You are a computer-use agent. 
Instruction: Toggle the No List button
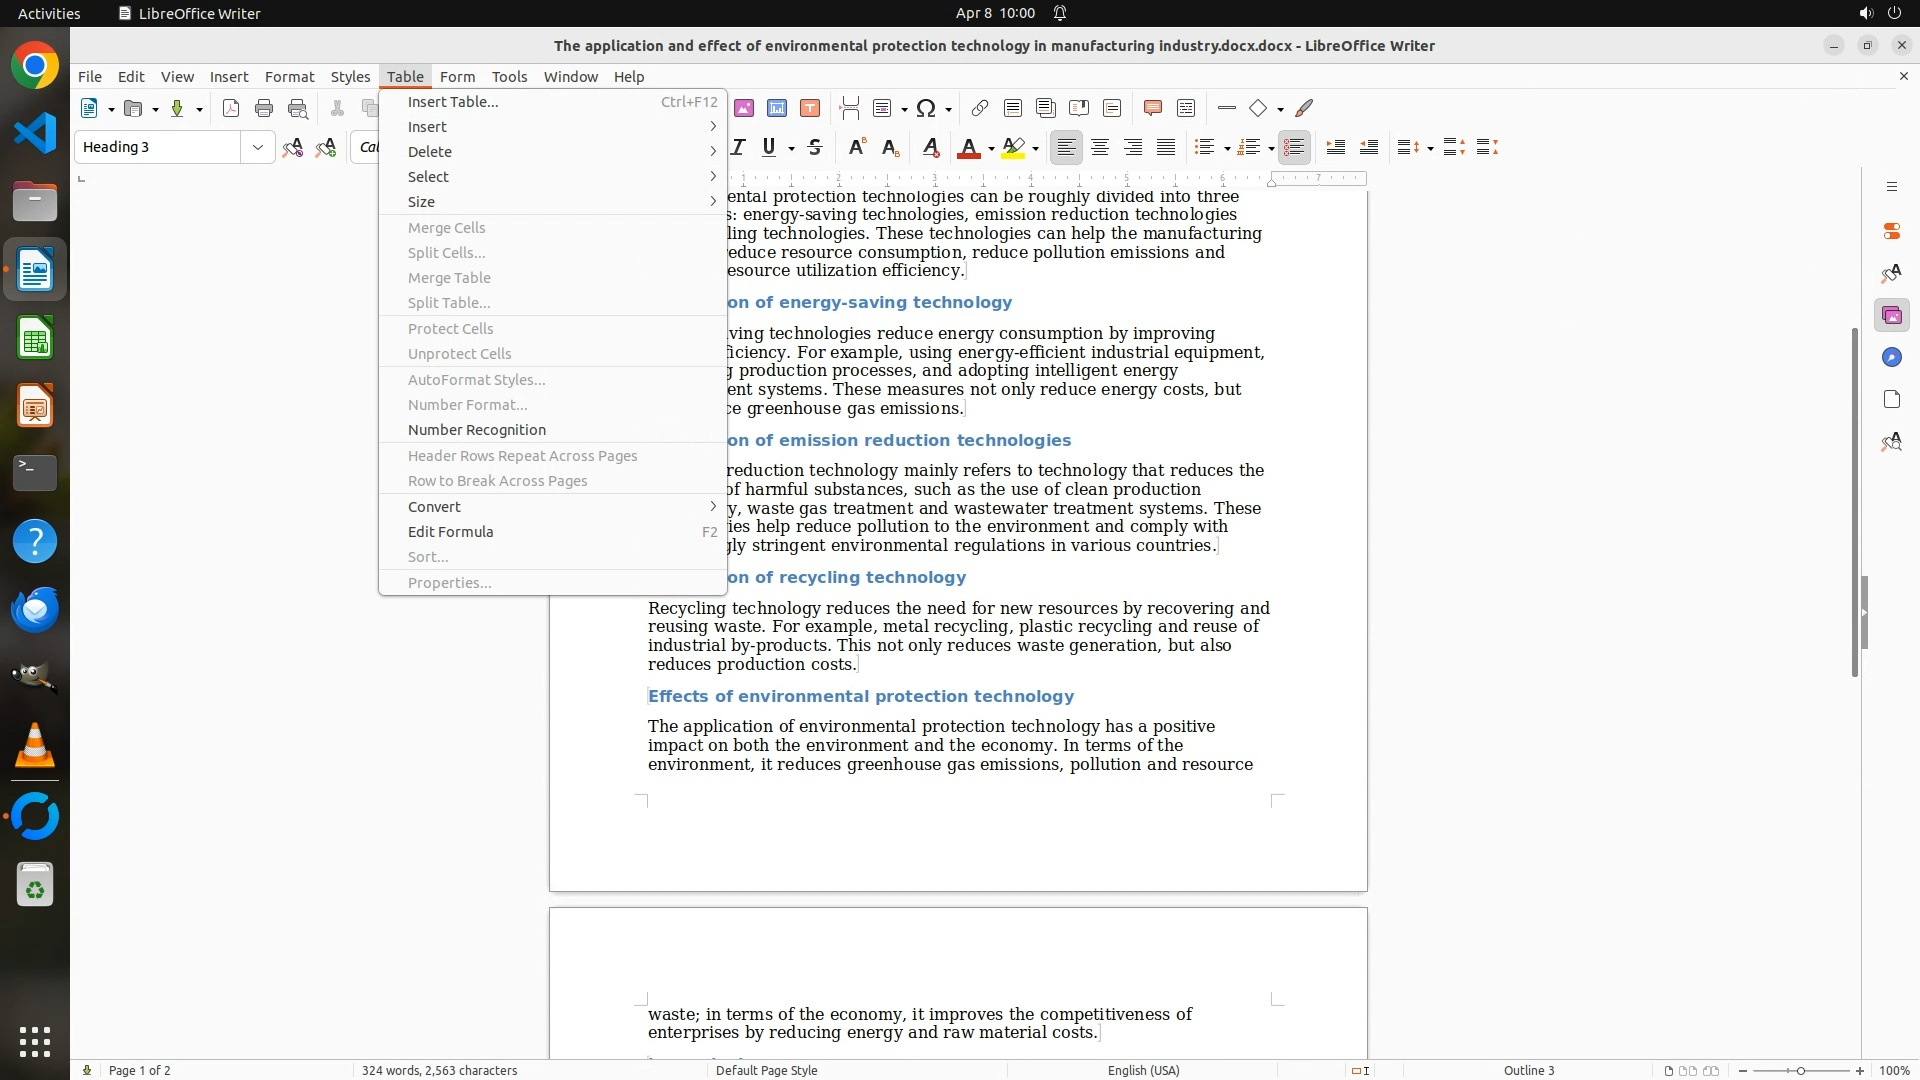(1294, 148)
